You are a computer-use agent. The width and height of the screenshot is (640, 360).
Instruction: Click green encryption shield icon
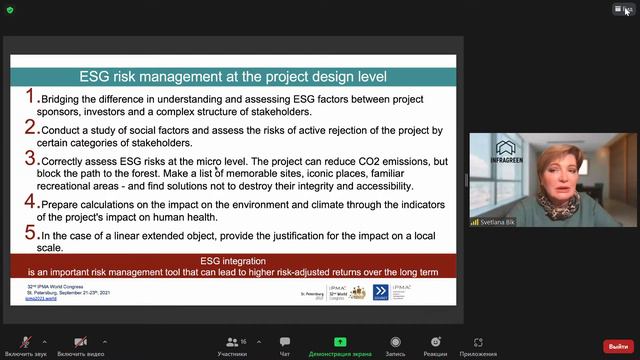tap(10, 10)
